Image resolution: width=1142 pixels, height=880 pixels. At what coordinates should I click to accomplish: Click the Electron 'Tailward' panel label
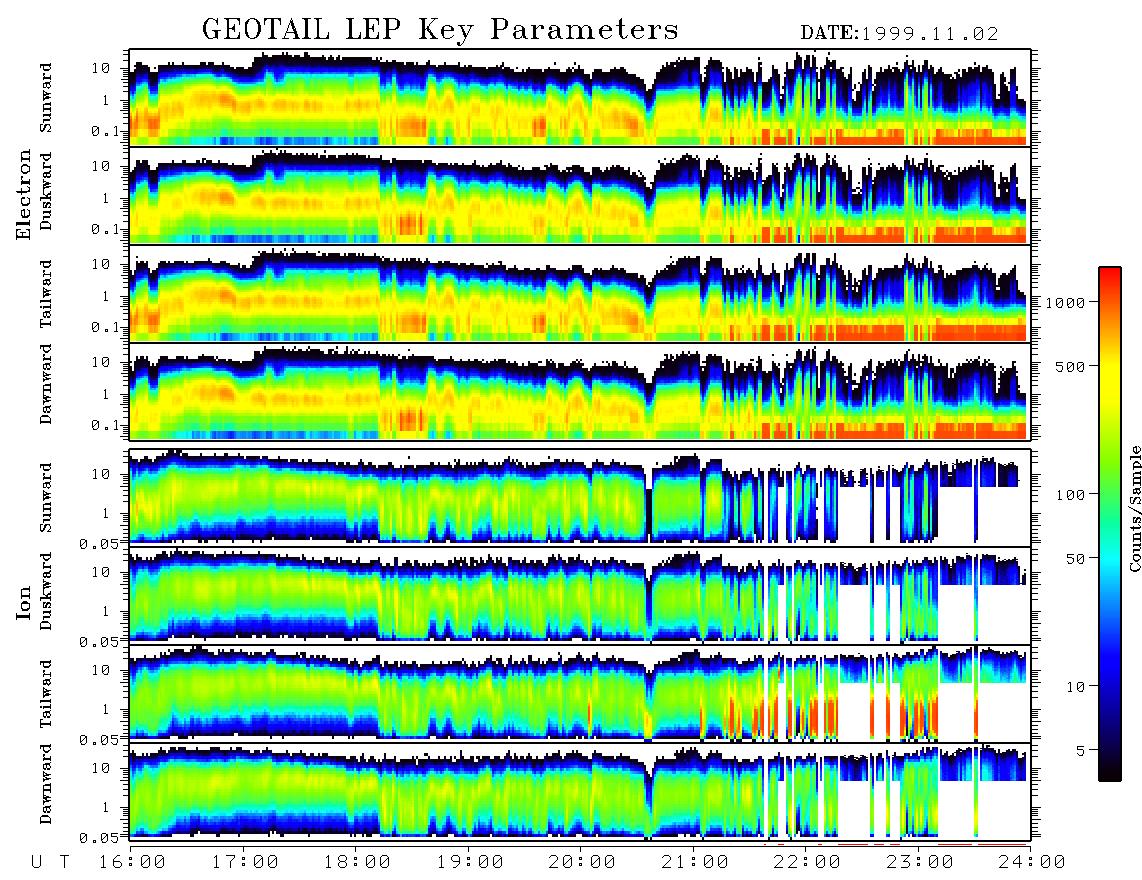click(x=46, y=293)
